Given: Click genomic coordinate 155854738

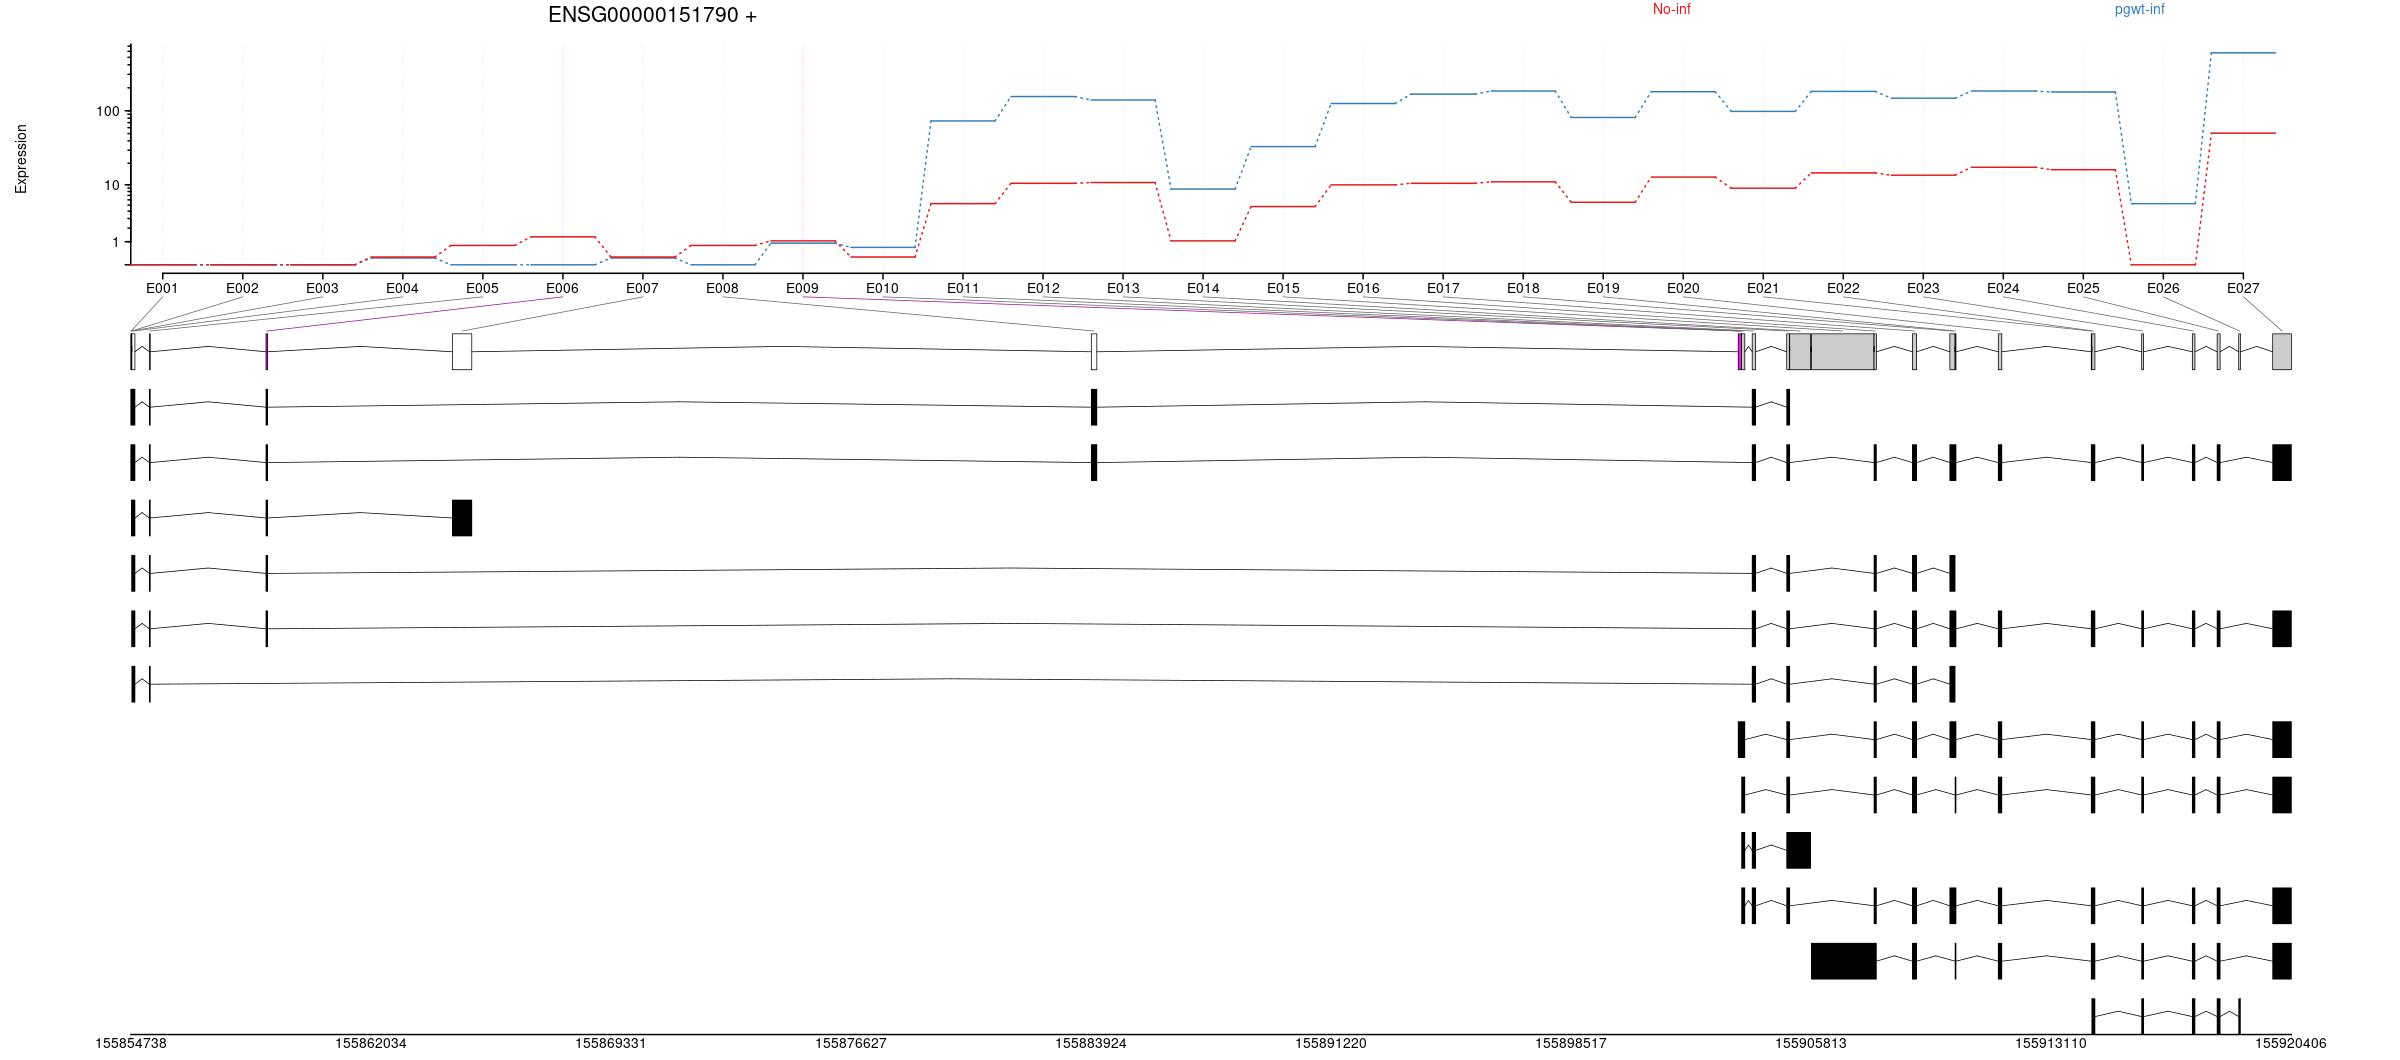Looking at the screenshot, I should pyautogui.click(x=131, y=1043).
